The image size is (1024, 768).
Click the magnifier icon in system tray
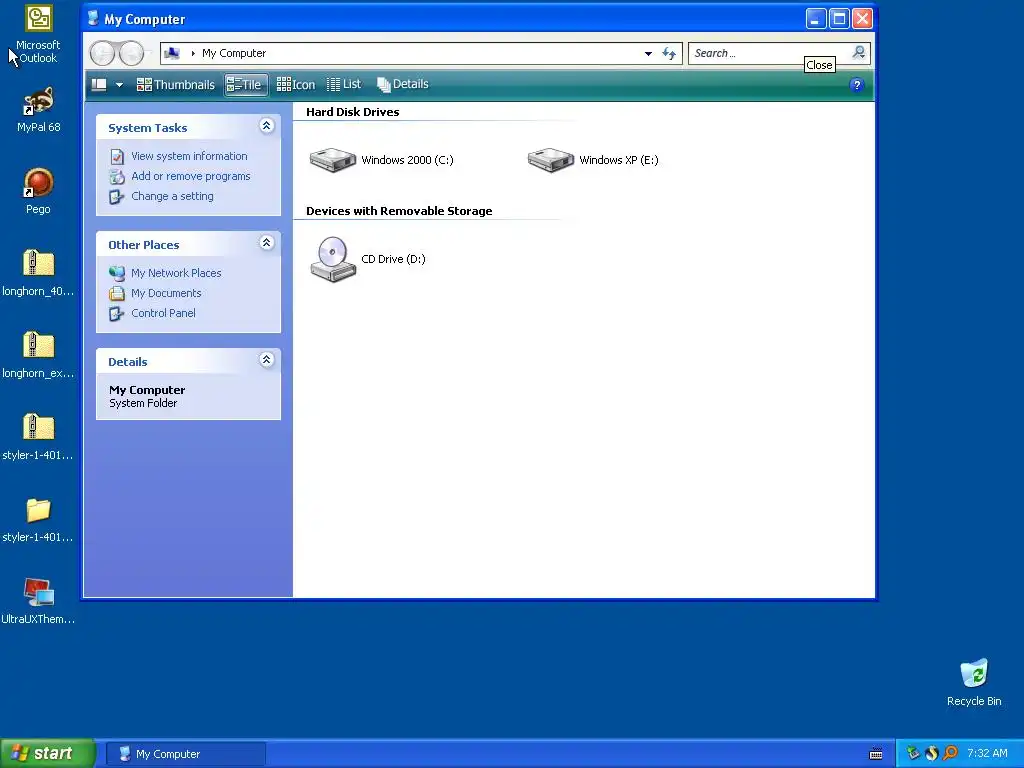(950, 754)
